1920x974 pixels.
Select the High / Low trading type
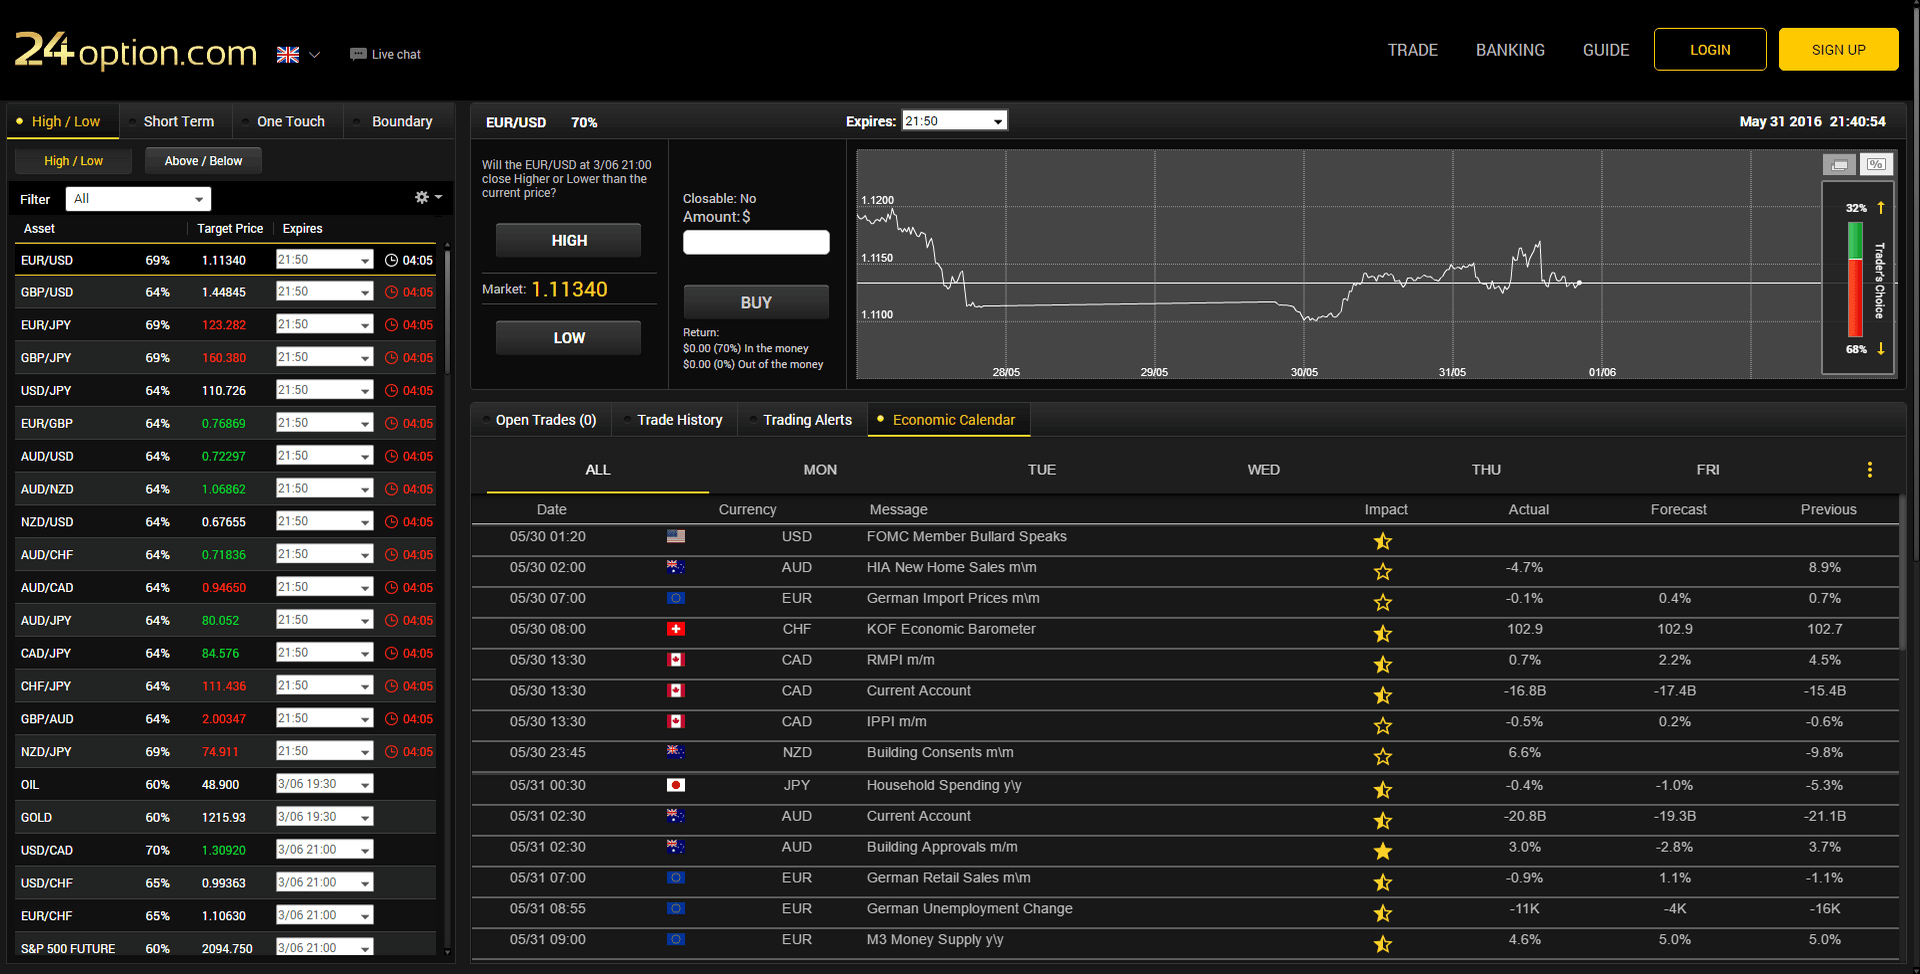click(63, 121)
